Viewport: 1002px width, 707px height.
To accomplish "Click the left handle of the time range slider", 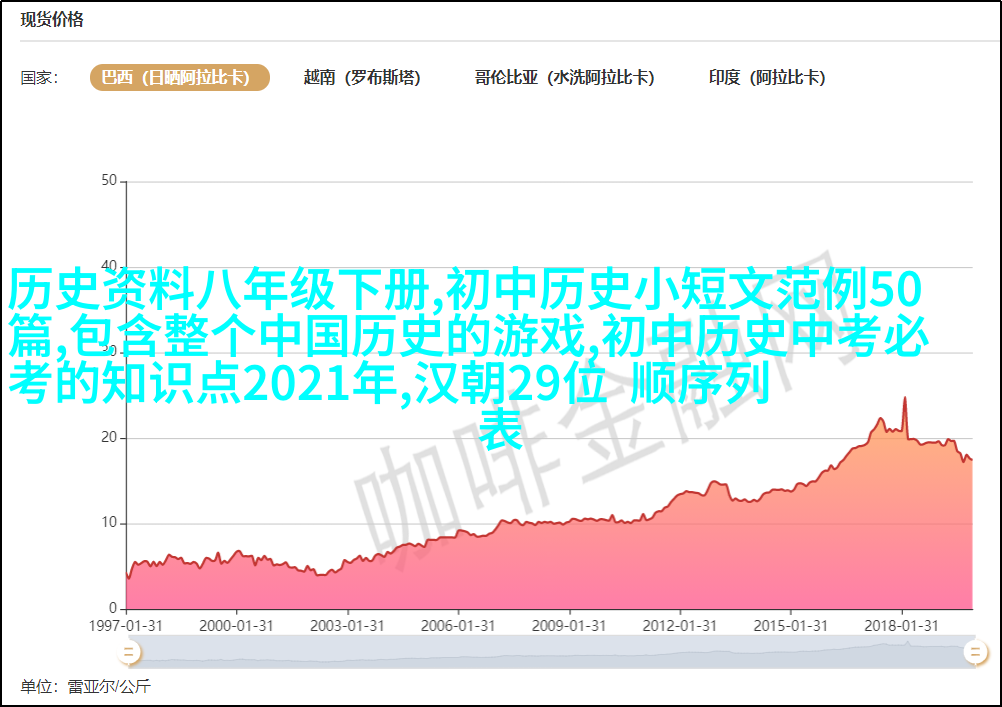I will click(127, 652).
